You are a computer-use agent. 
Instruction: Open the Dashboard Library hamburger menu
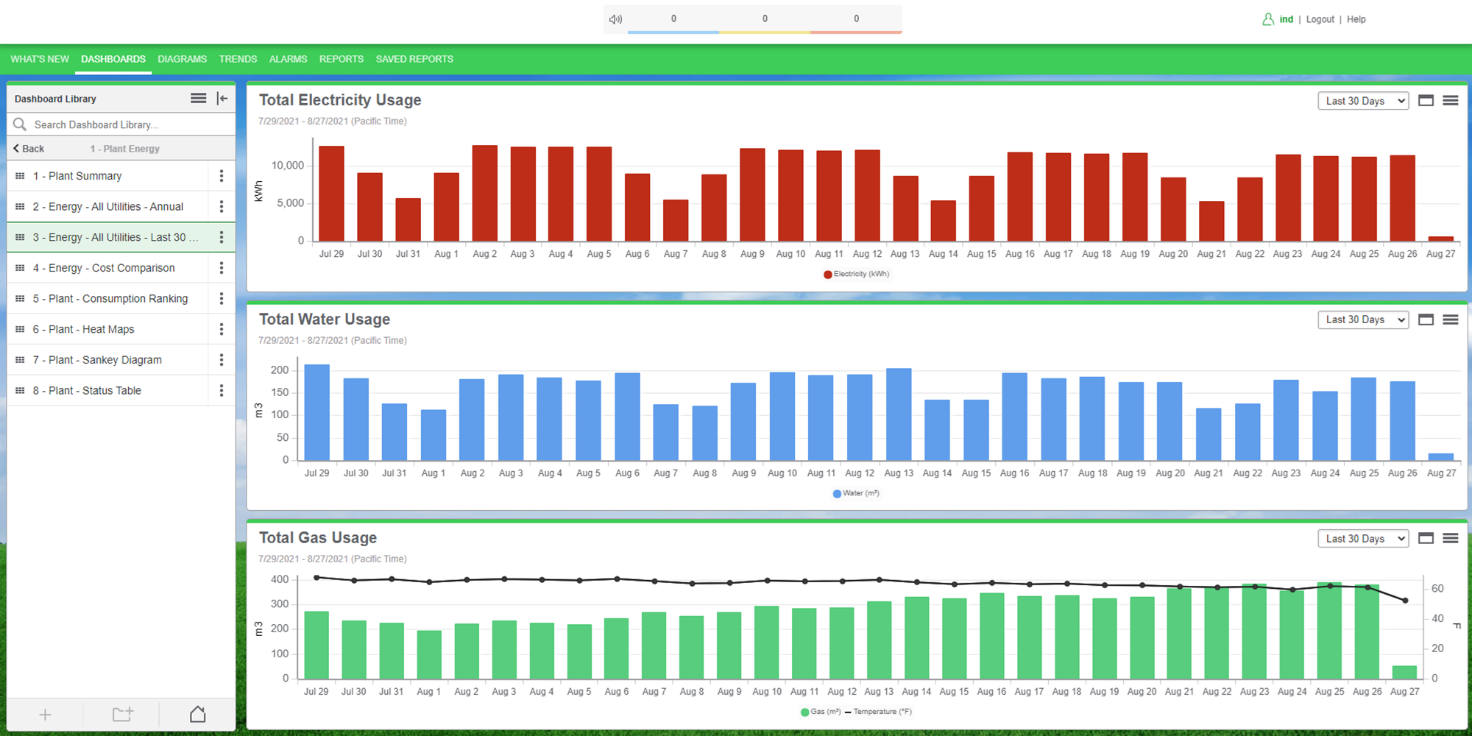coord(198,98)
